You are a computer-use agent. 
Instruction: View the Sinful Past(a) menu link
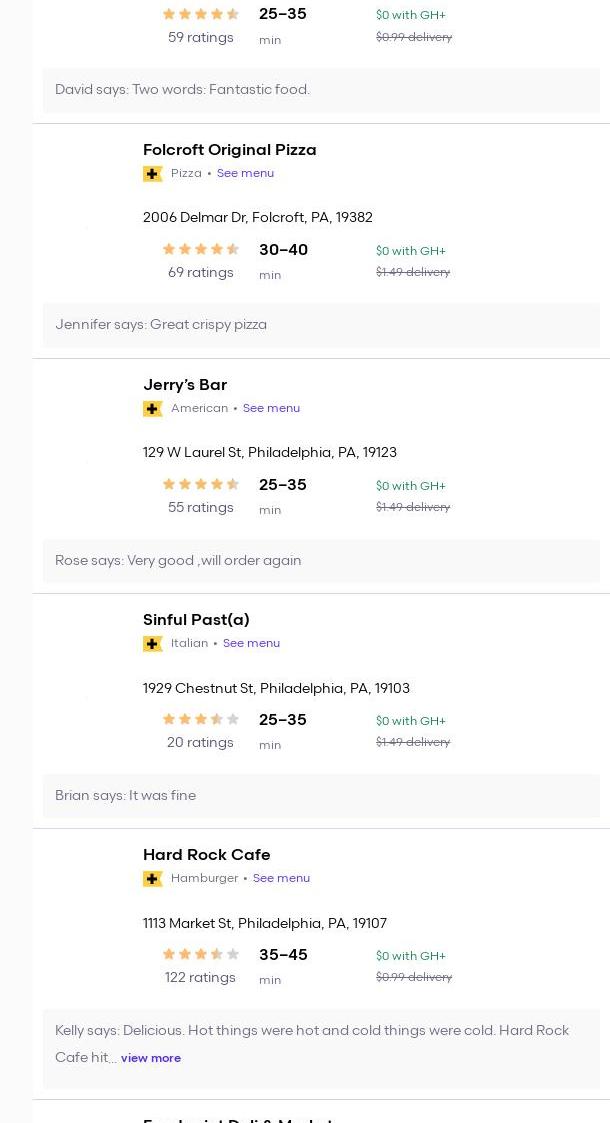point(251,643)
